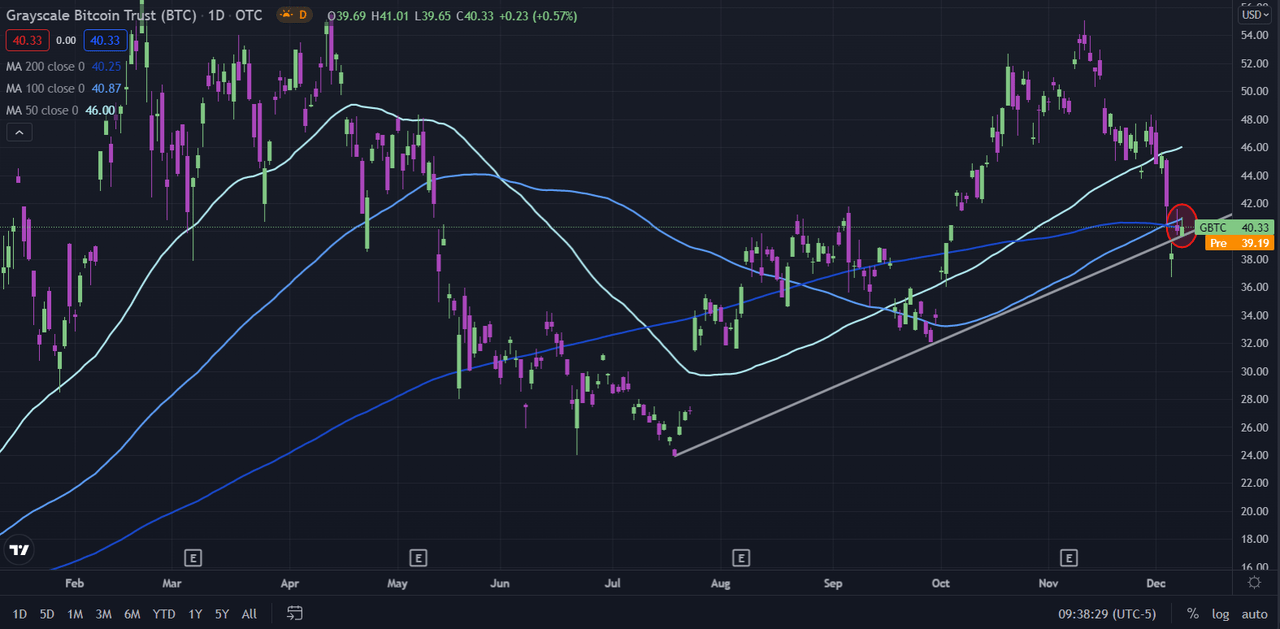Select the 5Y time range
1280x629 pixels.
click(x=221, y=613)
